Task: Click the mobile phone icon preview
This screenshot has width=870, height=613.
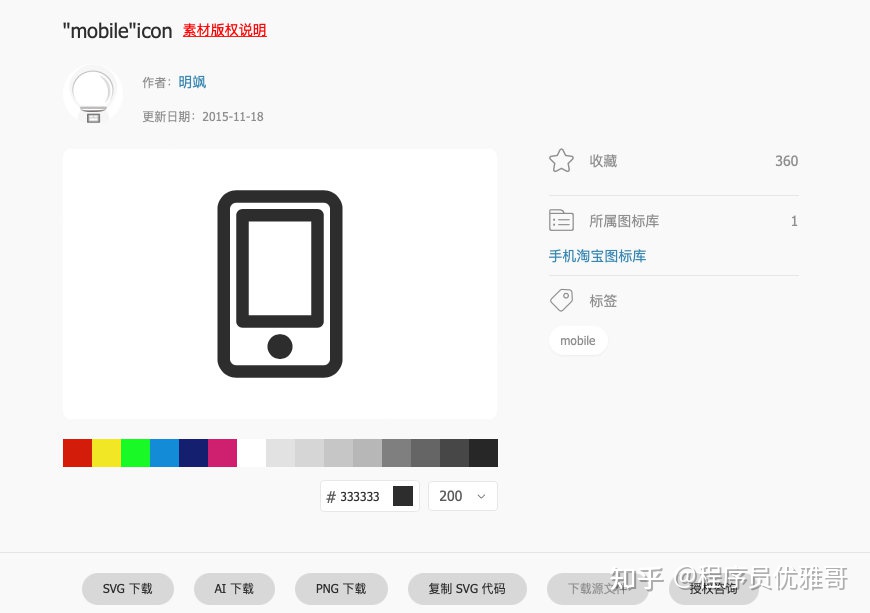Action: click(x=280, y=283)
